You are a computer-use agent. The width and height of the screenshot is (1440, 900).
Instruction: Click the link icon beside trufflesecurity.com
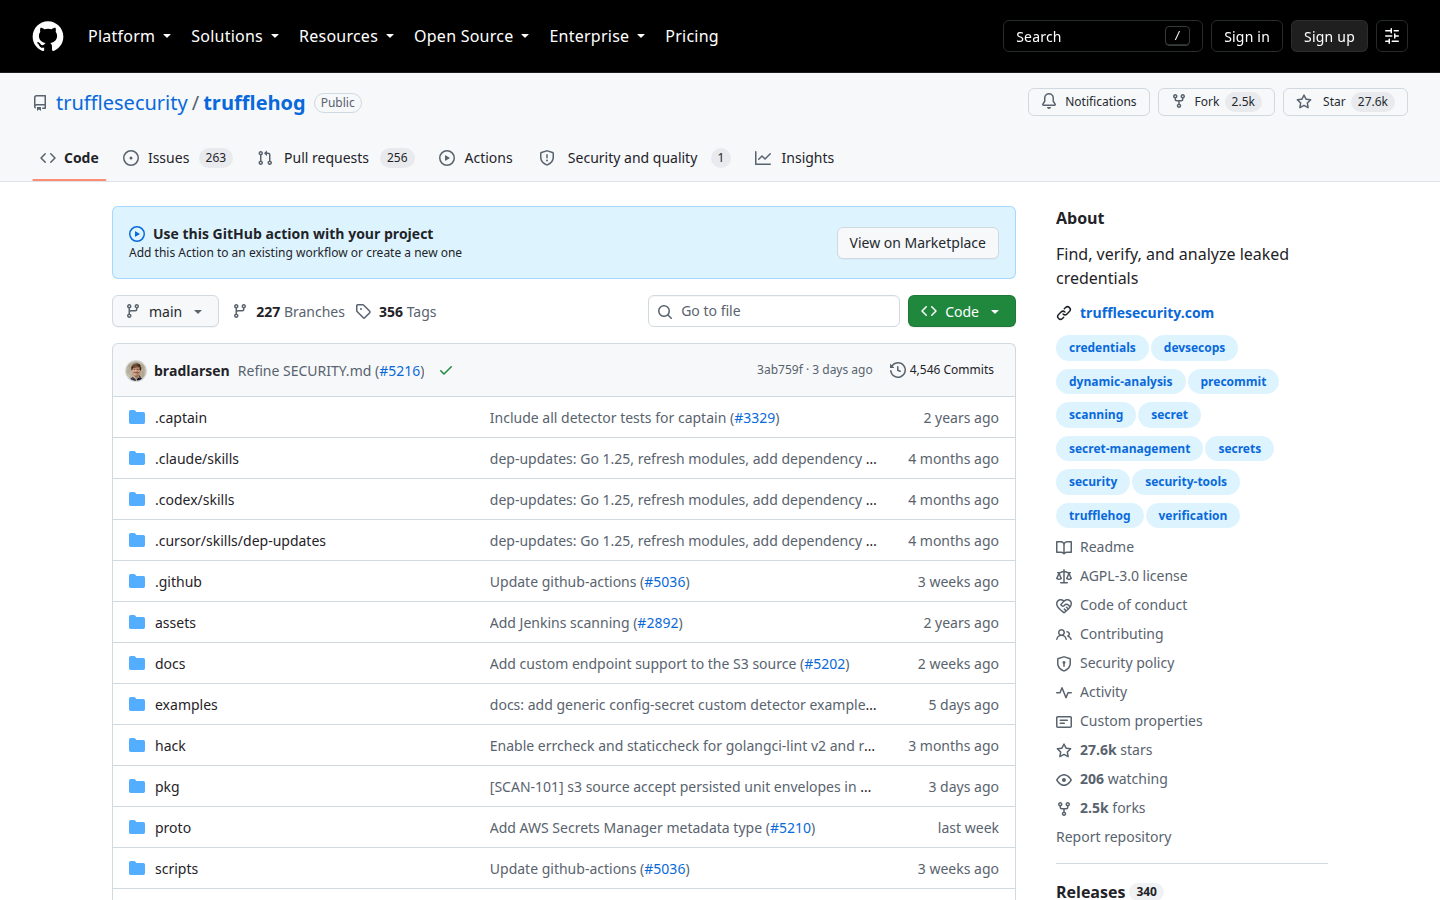(x=1064, y=313)
